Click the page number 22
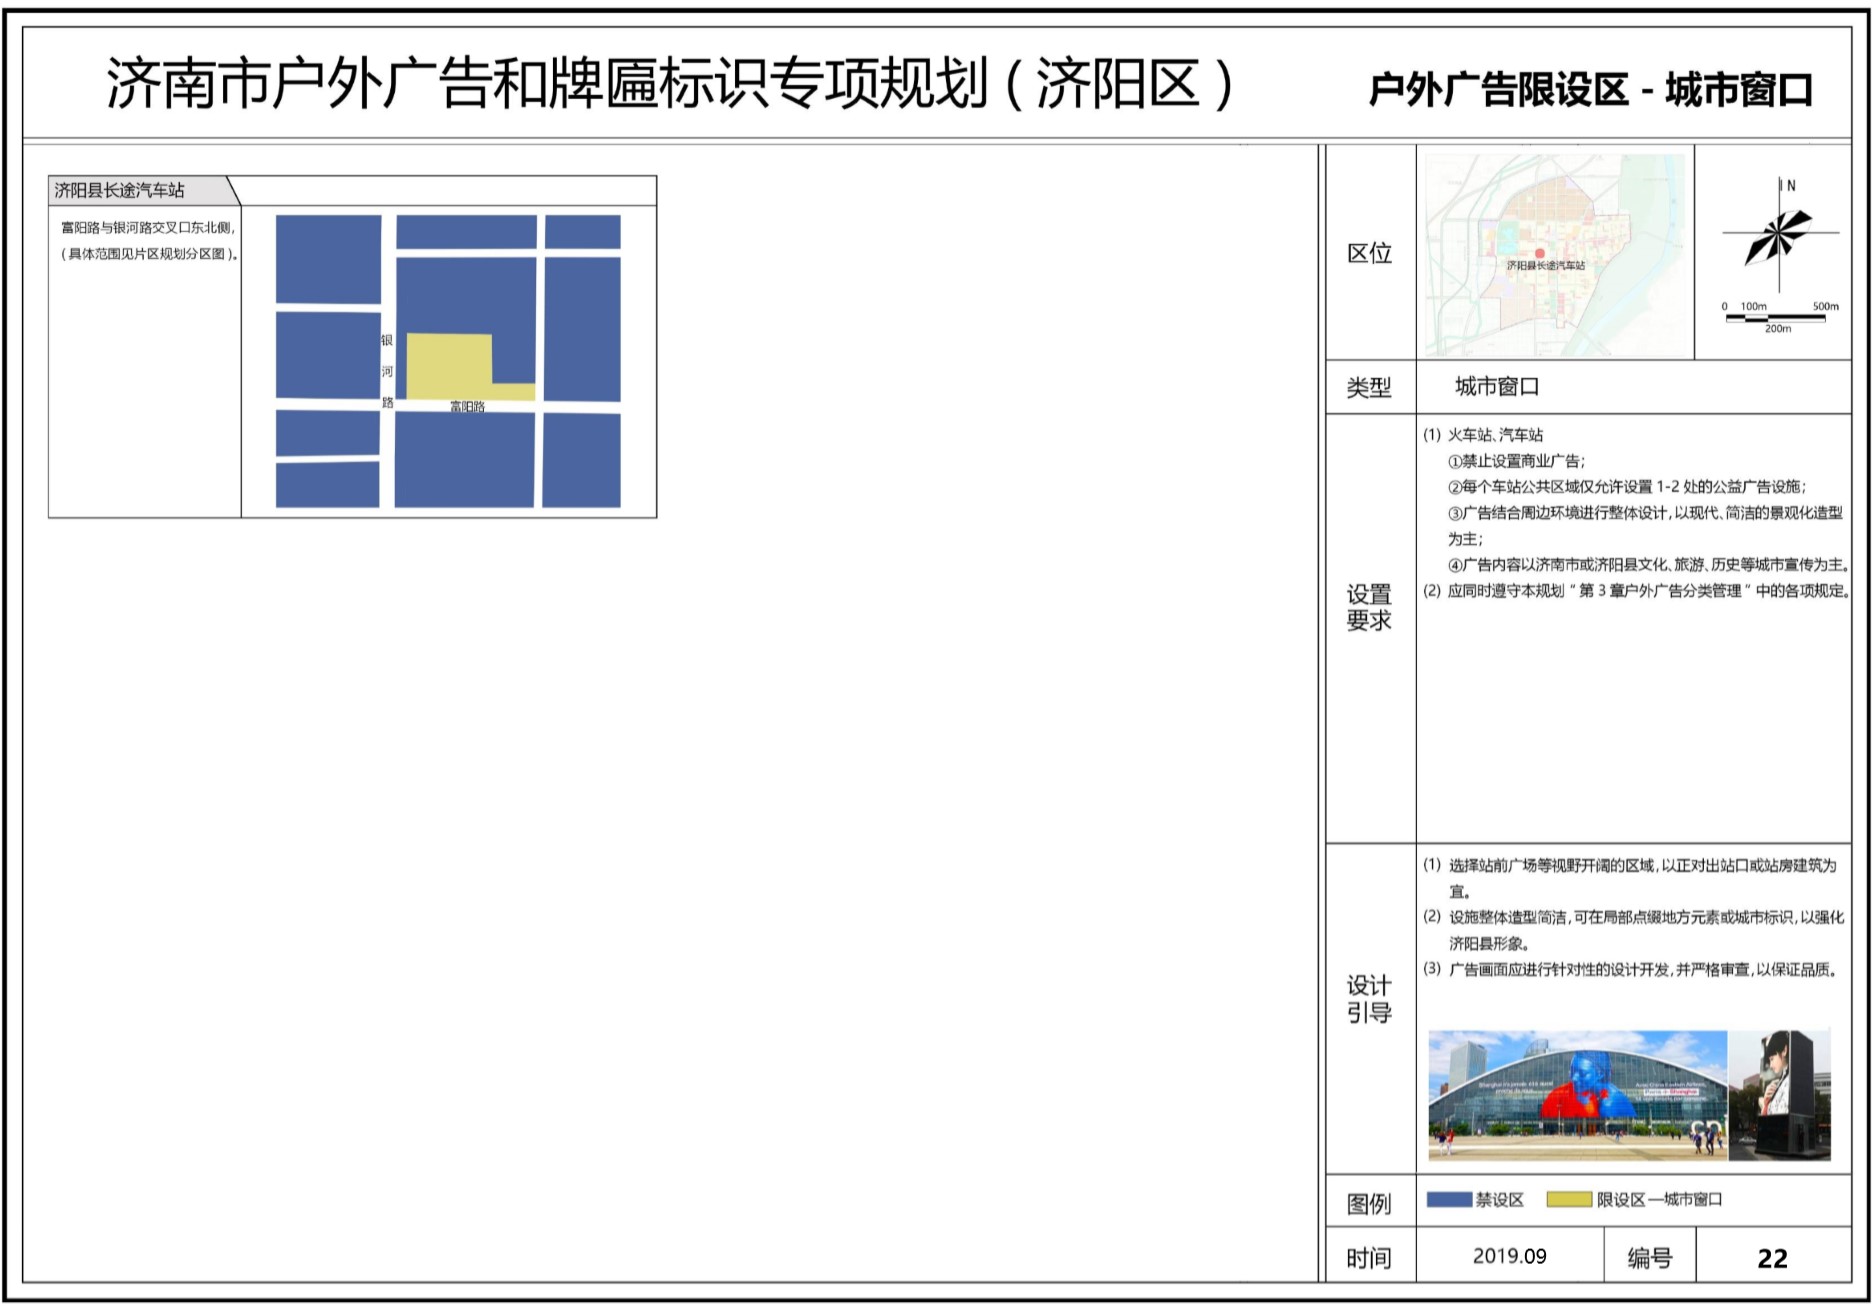The width and height of the screenshot is (1876, 1306). (x=1772, y=1258)
